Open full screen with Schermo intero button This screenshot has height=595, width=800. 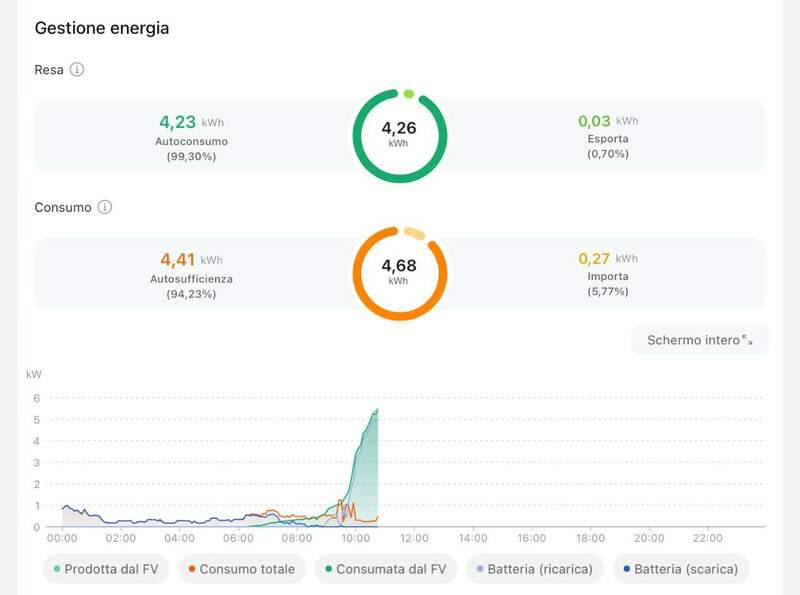coord(699,341)
